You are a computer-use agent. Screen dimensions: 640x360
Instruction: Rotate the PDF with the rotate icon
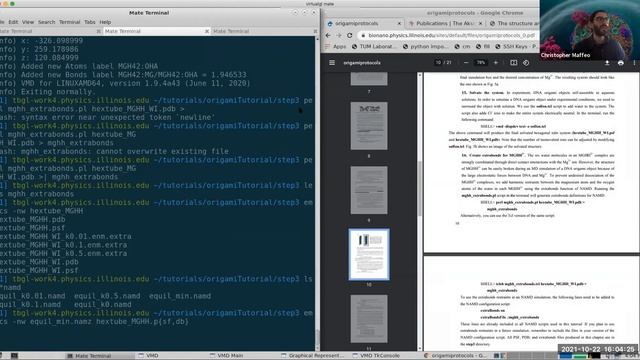[526, 63]
